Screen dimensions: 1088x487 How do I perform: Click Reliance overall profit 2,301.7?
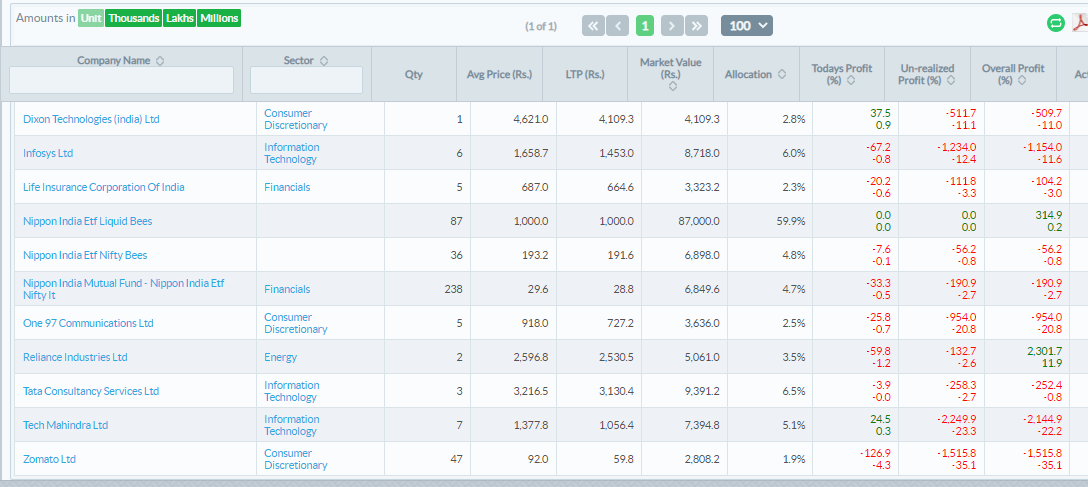pyautogui.click(x=1044, y=351)
